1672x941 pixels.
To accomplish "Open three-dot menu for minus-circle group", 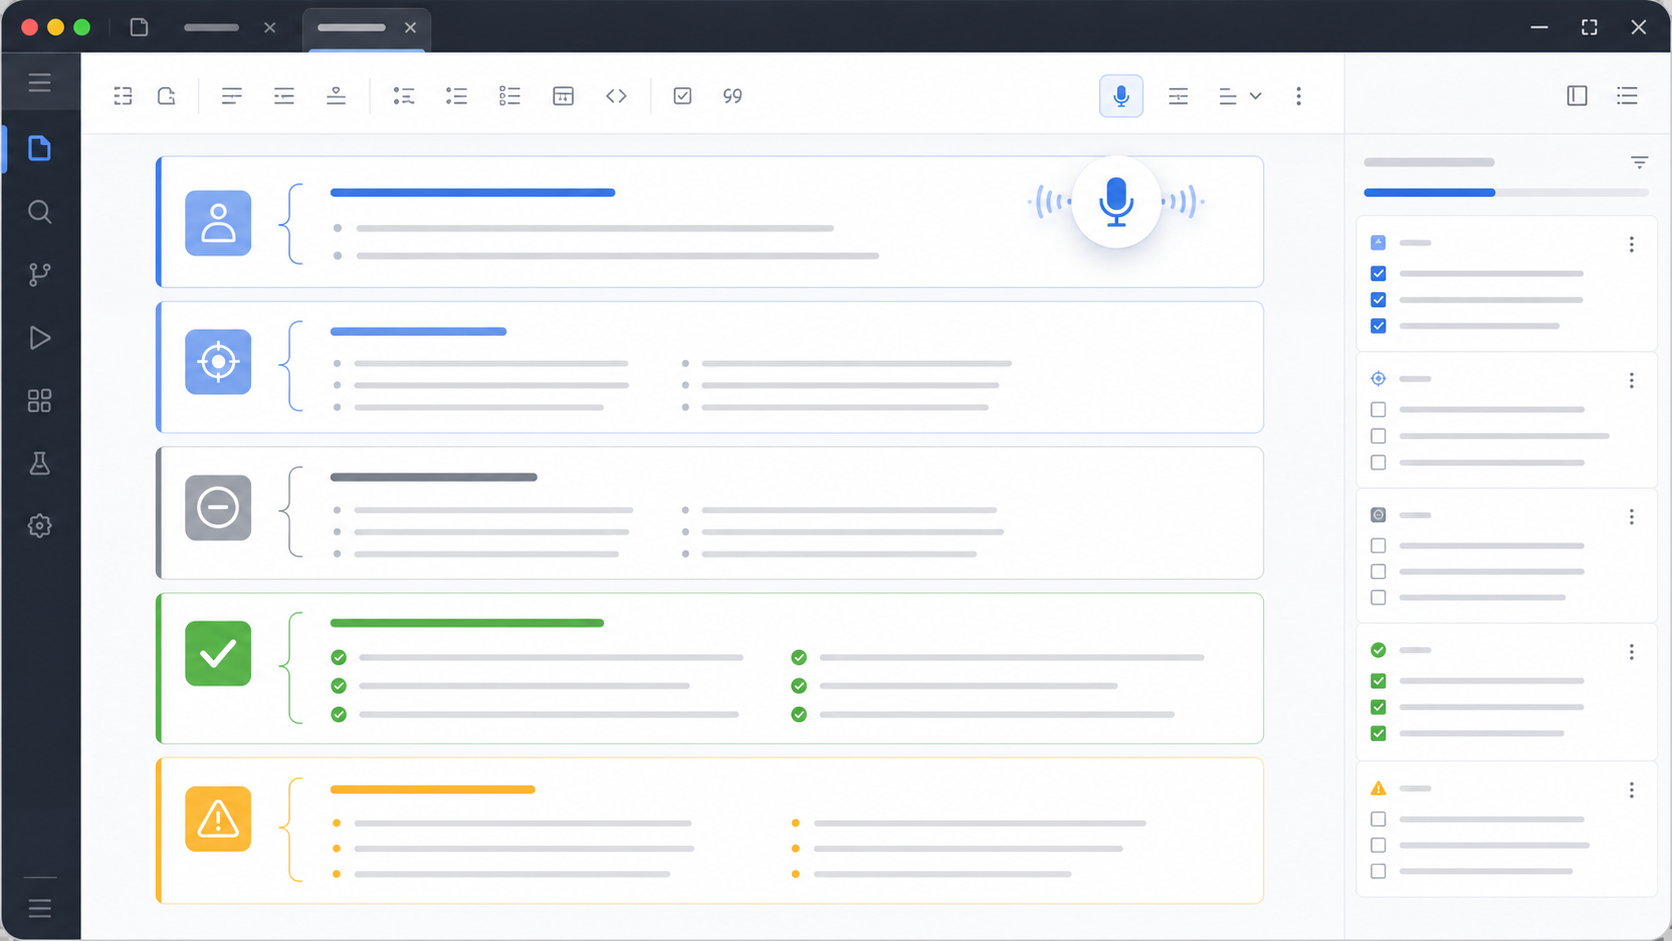I will pyautogui.click(x=1631, y=516).
